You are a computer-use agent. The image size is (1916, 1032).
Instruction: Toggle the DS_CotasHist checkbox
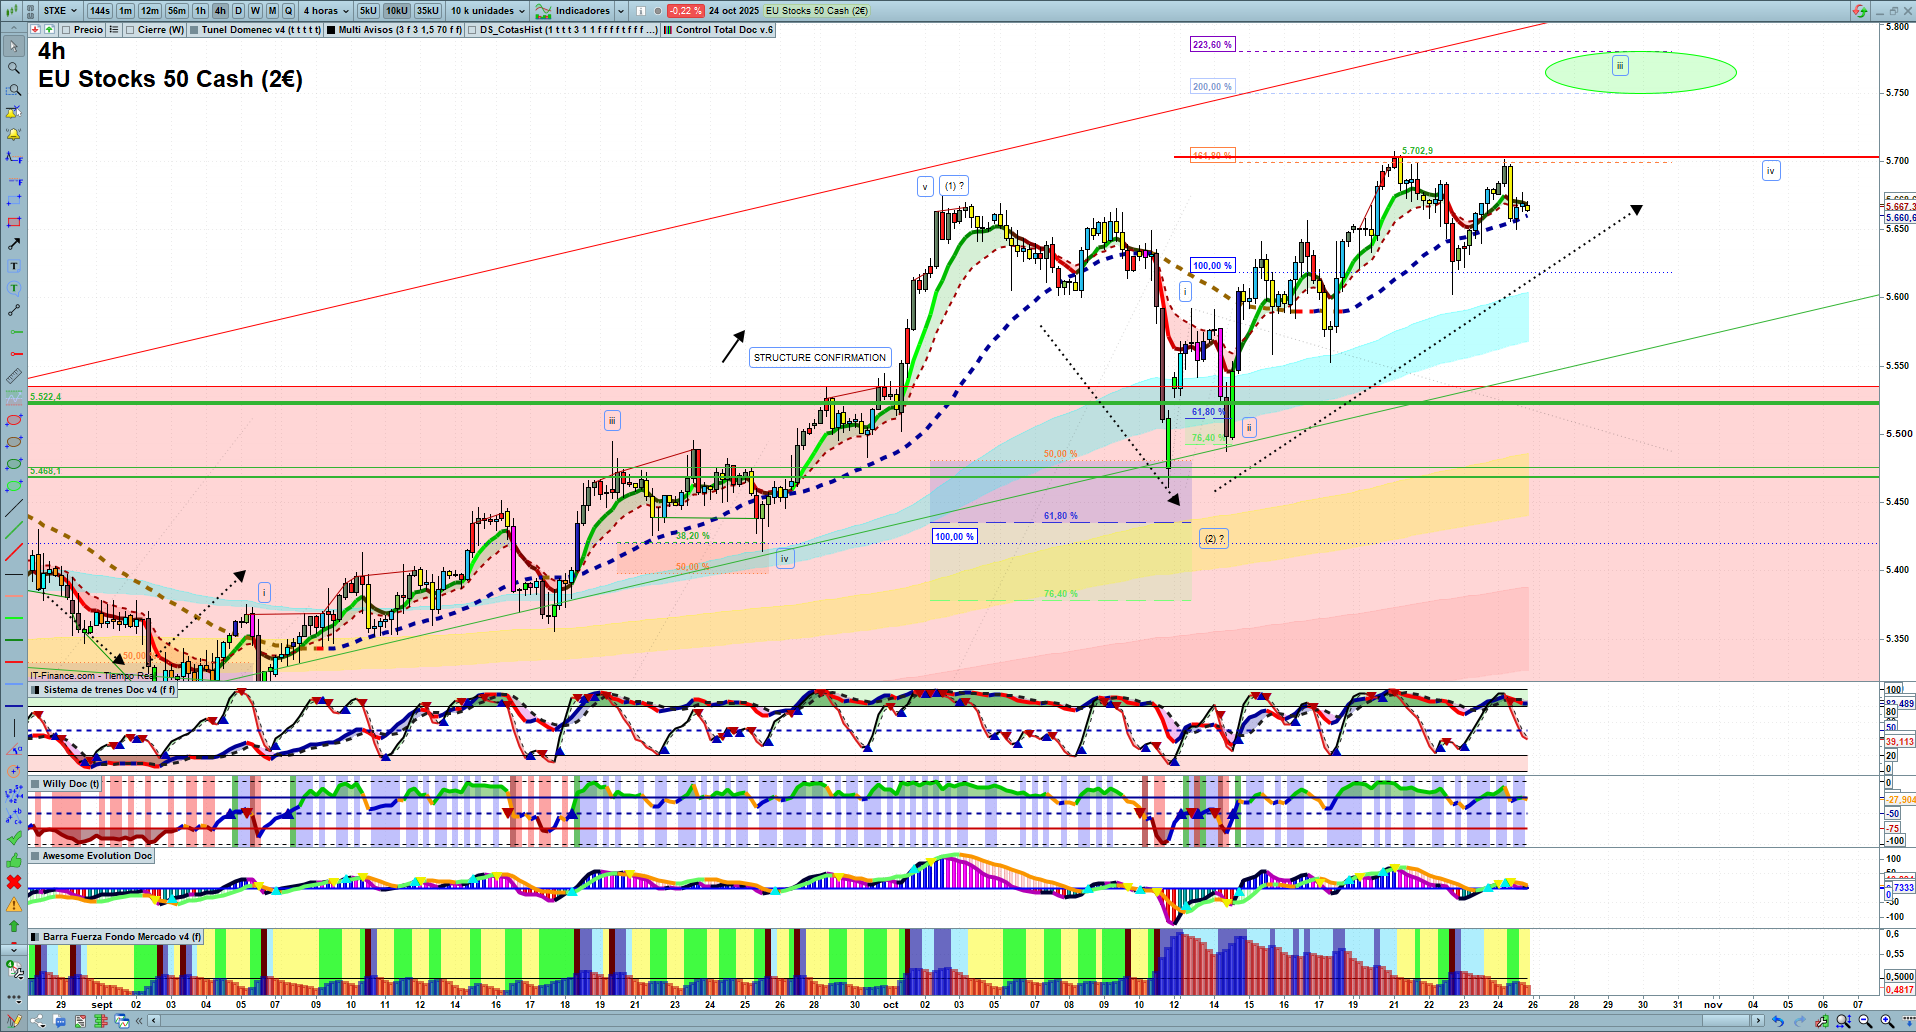click(x=472, y=30)
